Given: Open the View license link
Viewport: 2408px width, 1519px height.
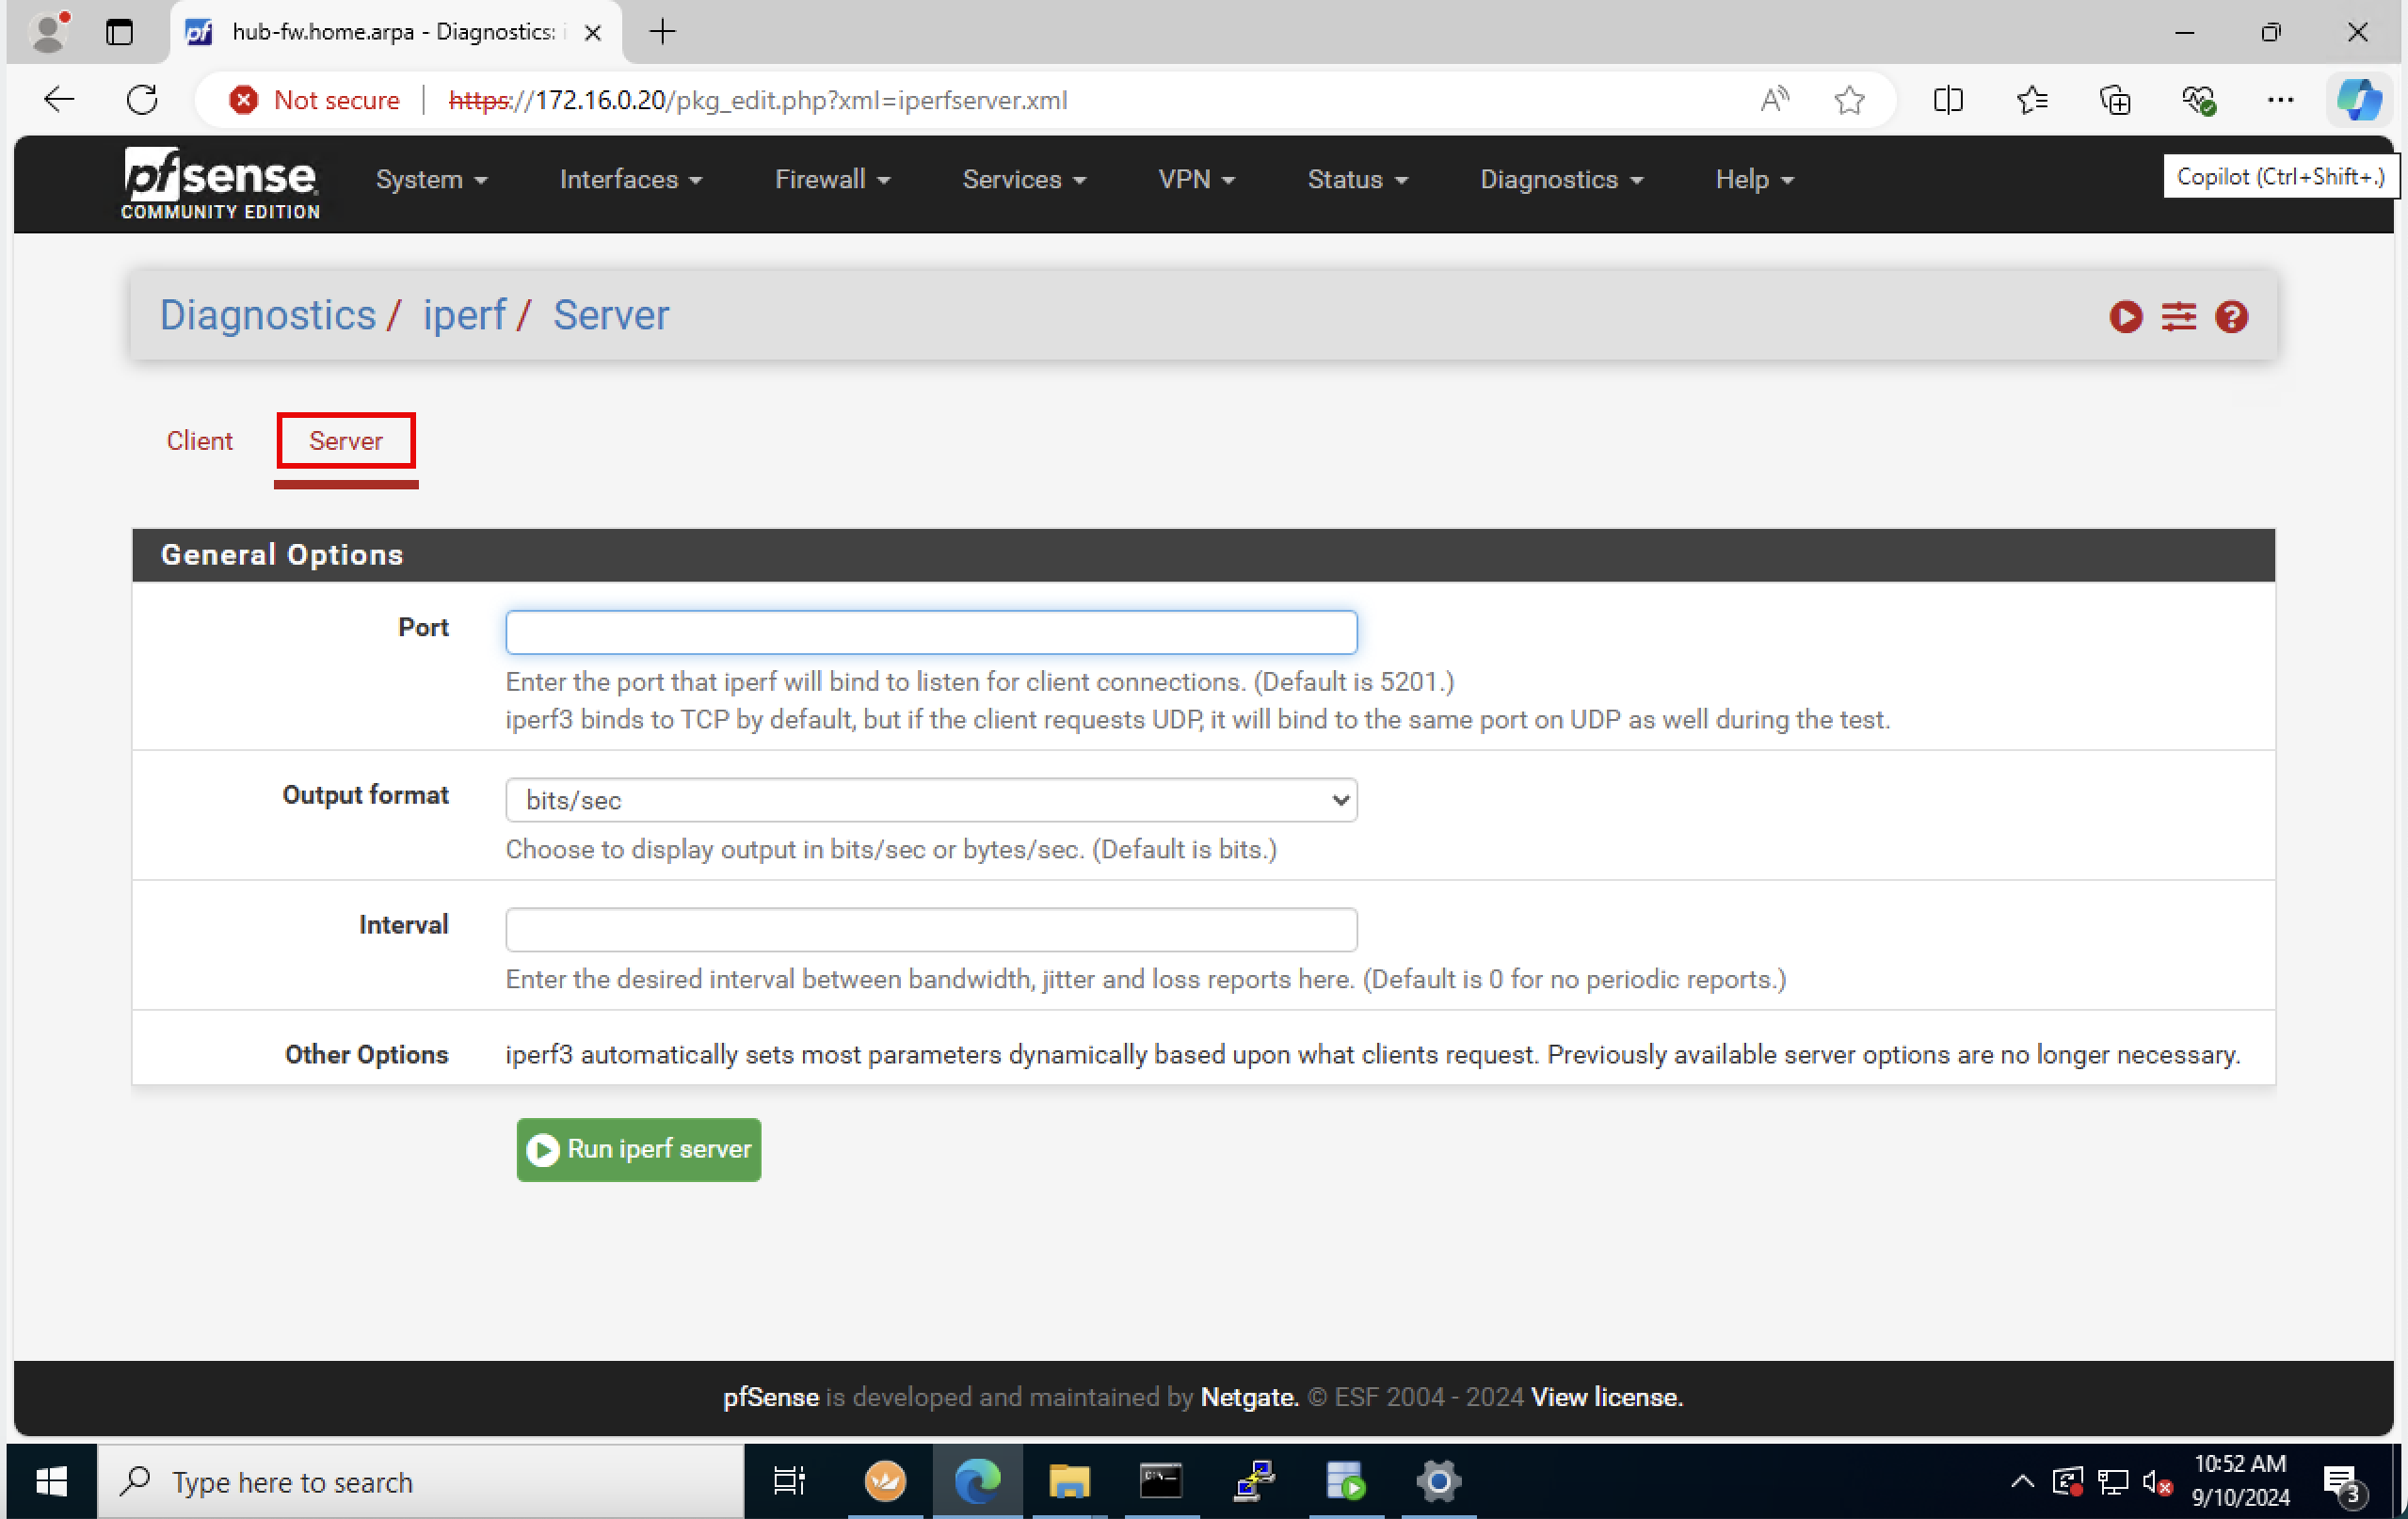Looking at the screenshot, I should point(1606,1397).
